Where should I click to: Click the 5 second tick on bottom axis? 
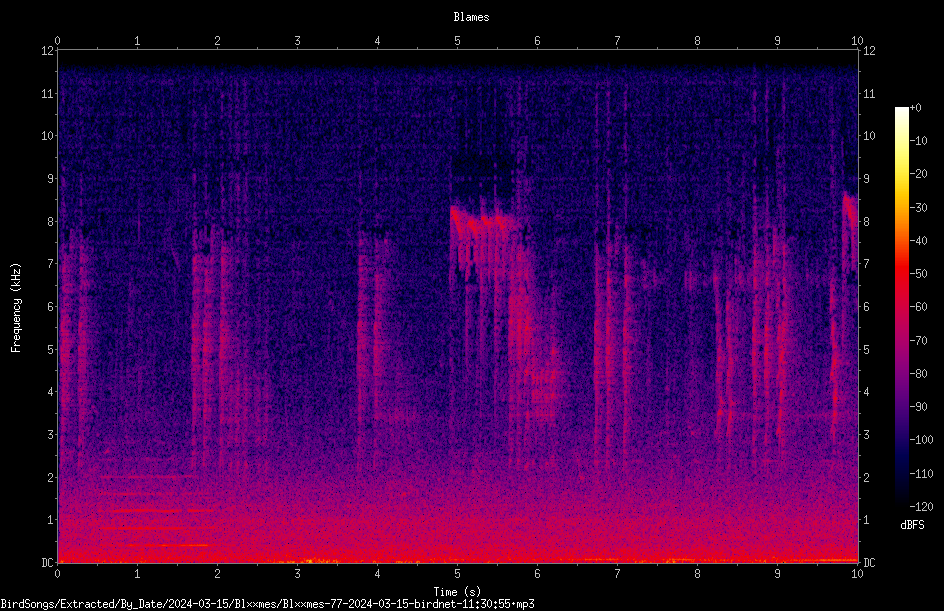click(x=458, y=574)
